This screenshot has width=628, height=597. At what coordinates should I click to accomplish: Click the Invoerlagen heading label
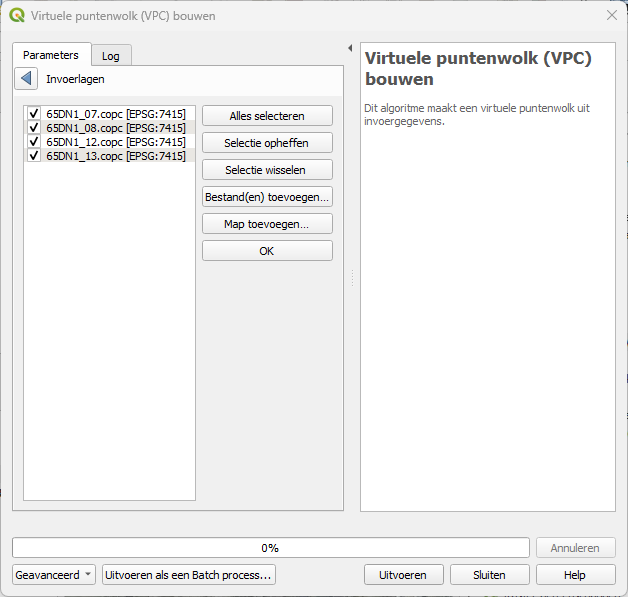pos(75,79)
